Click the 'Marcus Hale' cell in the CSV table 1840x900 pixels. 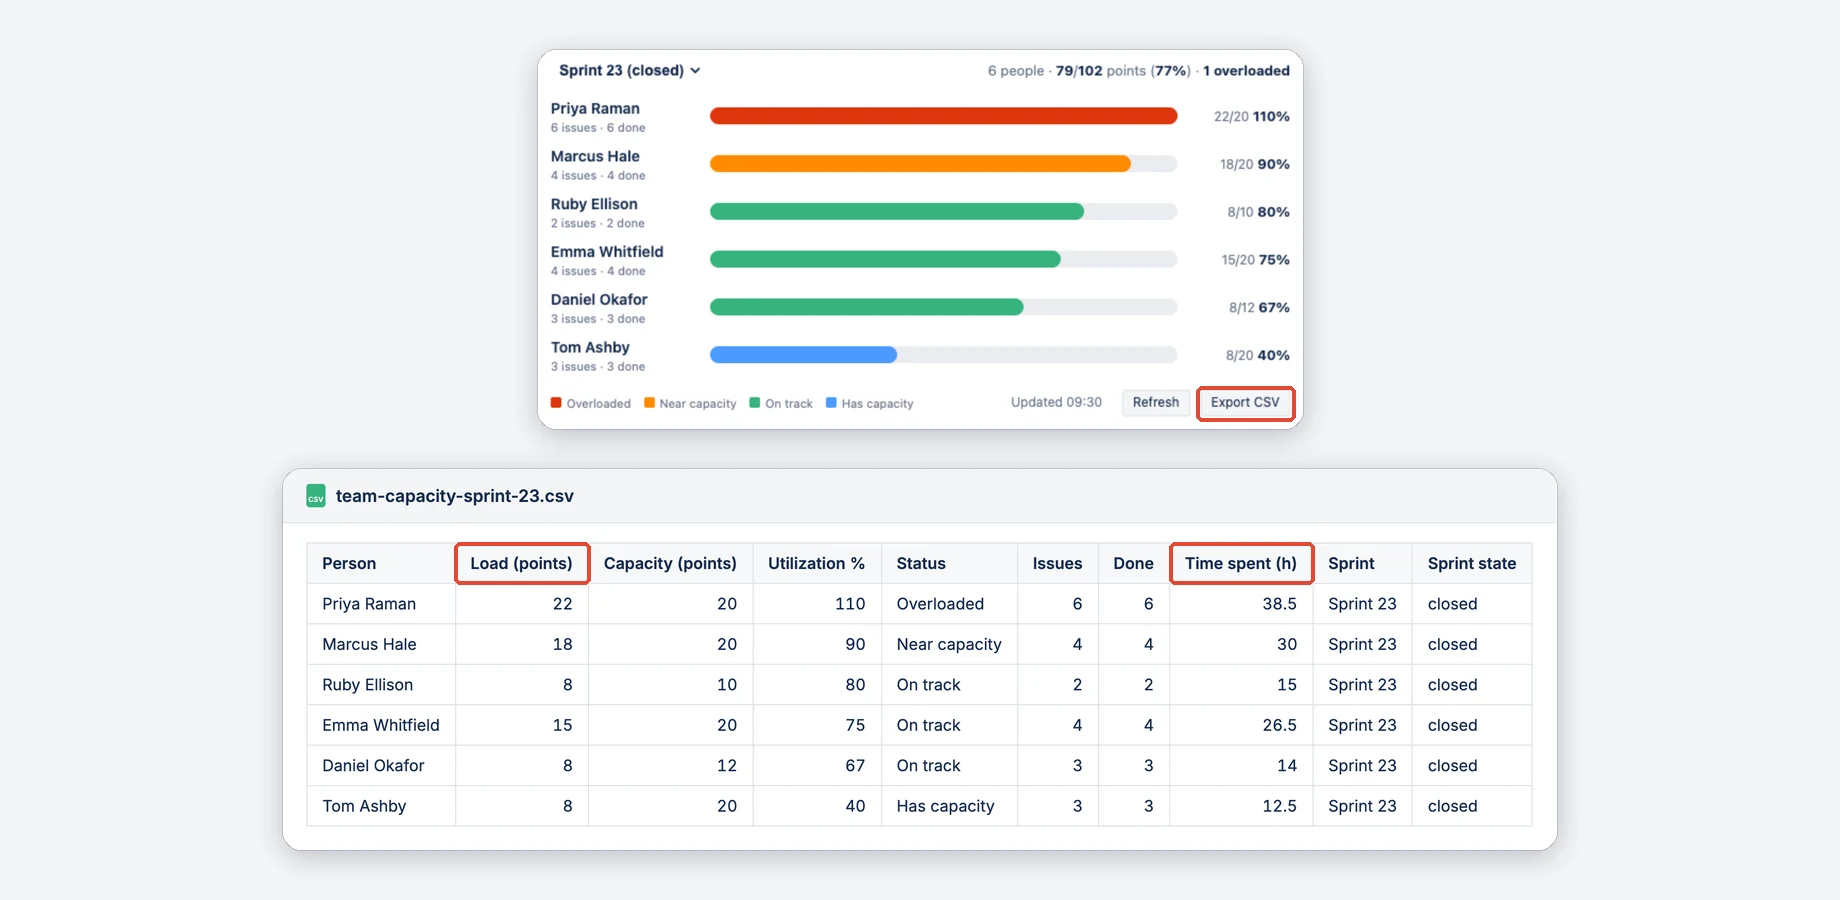pos(381,645)
